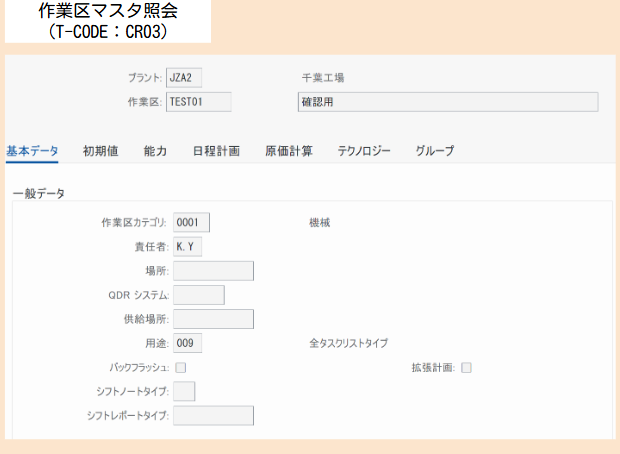Click the QDR システム input field
620x454 pixels.
tap(199, 295)
